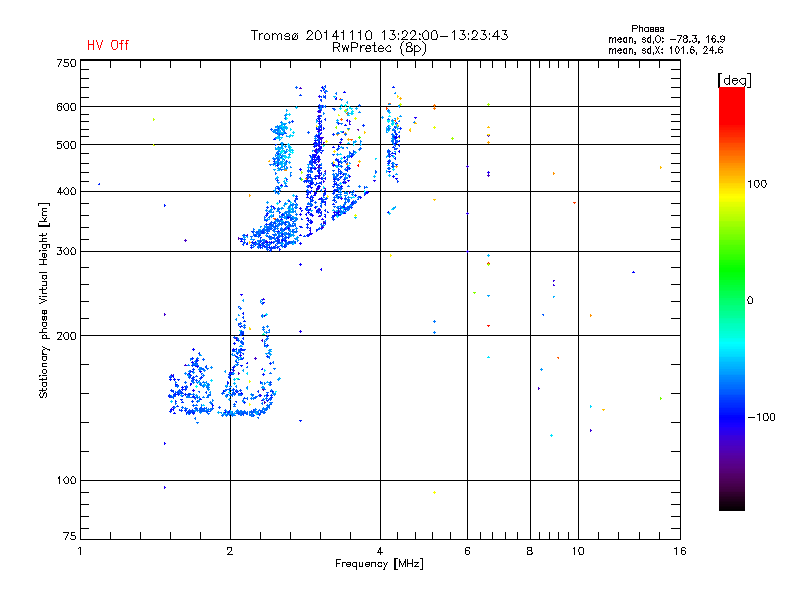The image size is (800, 600).
Task: Click the '500' y-axis label
Action: click(x=66, y=145)
